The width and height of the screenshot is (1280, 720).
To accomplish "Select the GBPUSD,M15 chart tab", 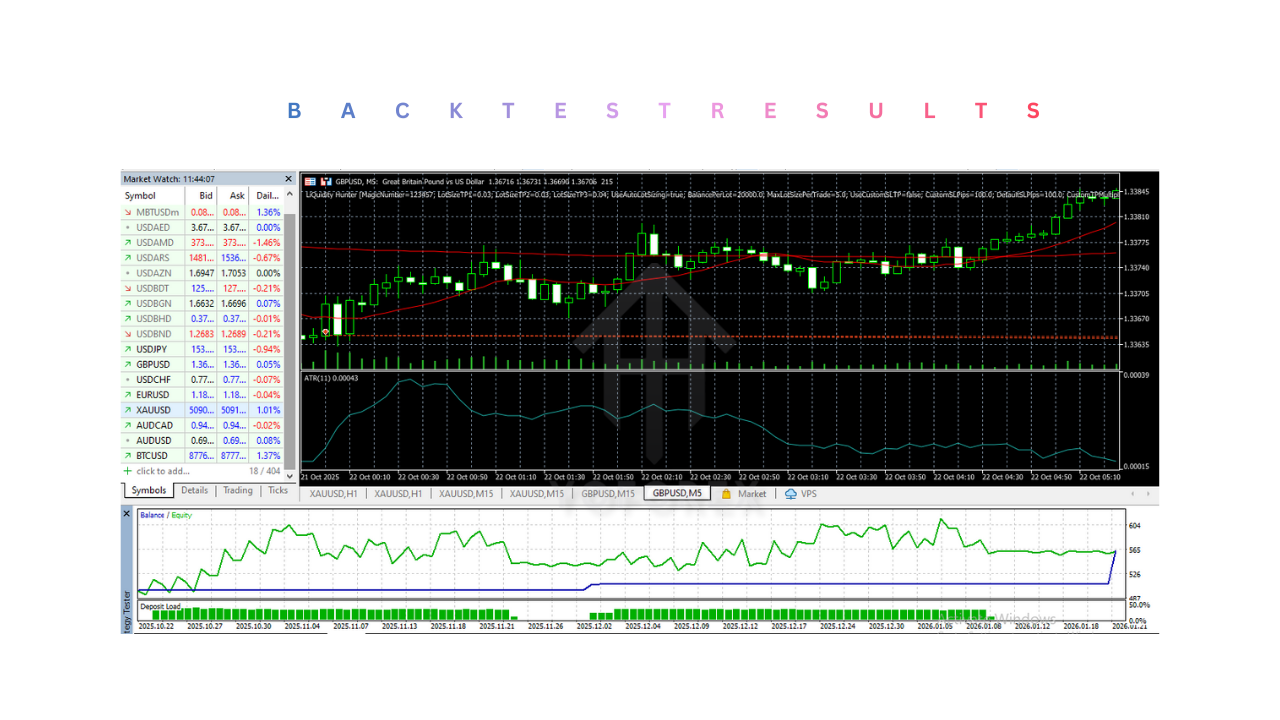I will pyautogui.click(x=607, y=493).
